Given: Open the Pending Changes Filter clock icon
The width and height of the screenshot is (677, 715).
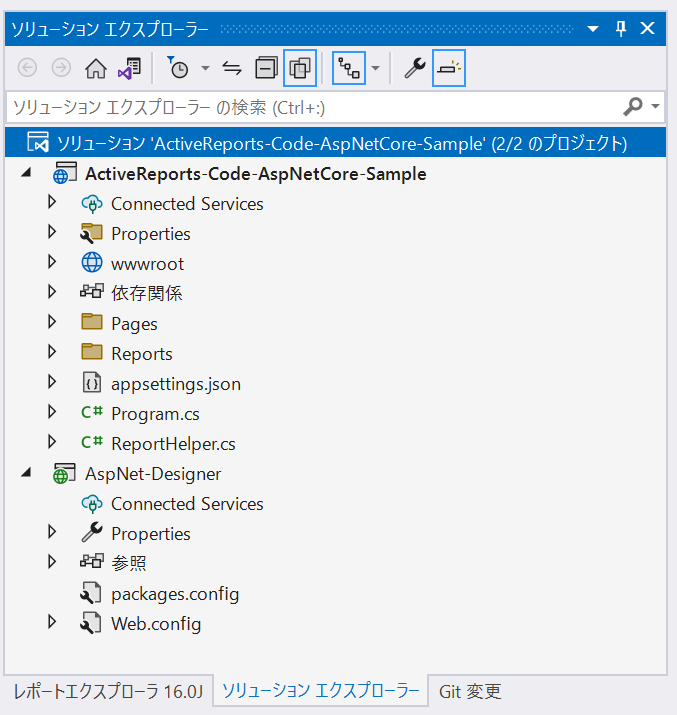Looking at the screenshot, I should coord(178,68).
